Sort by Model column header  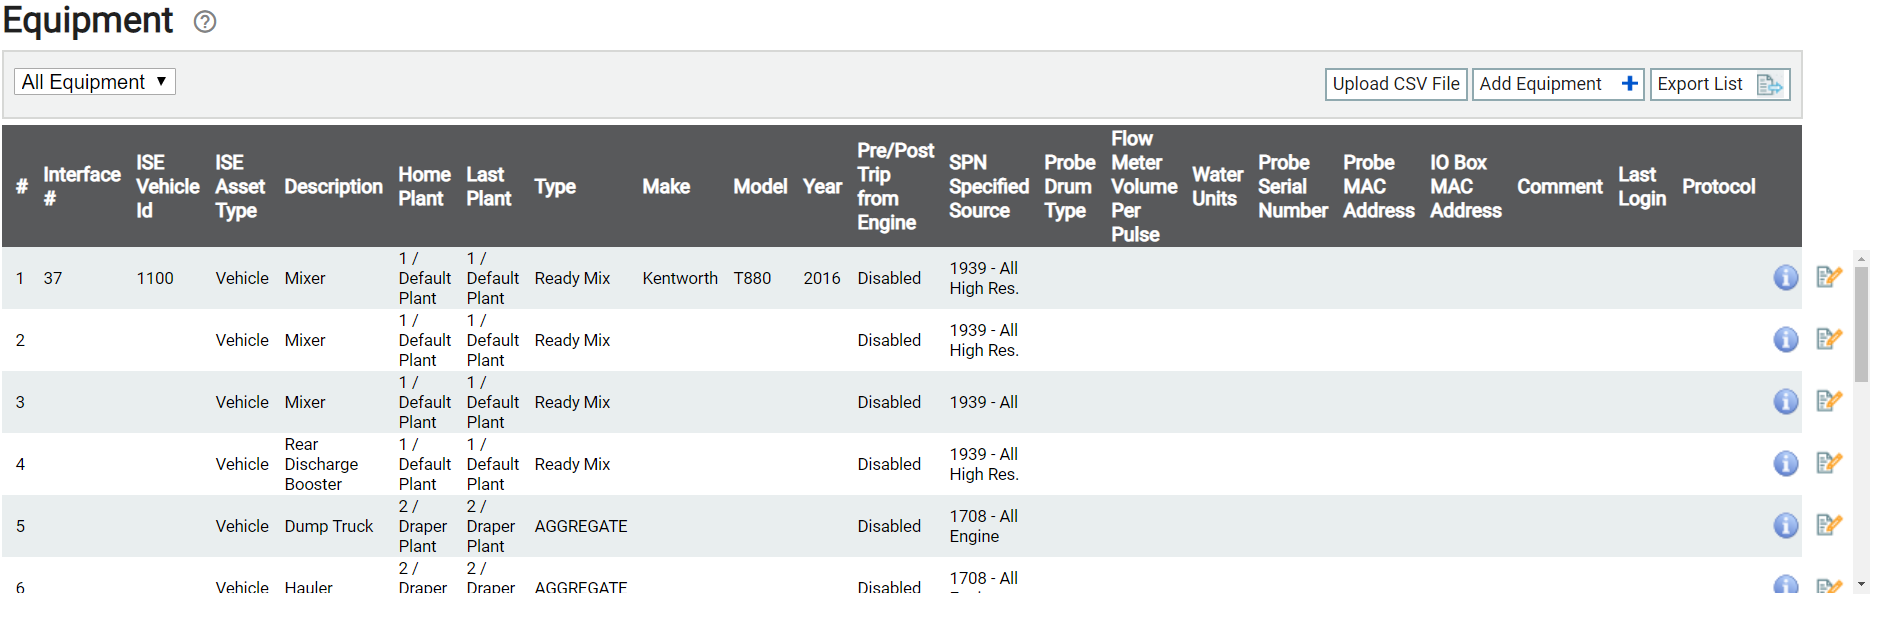click(760, 187)
